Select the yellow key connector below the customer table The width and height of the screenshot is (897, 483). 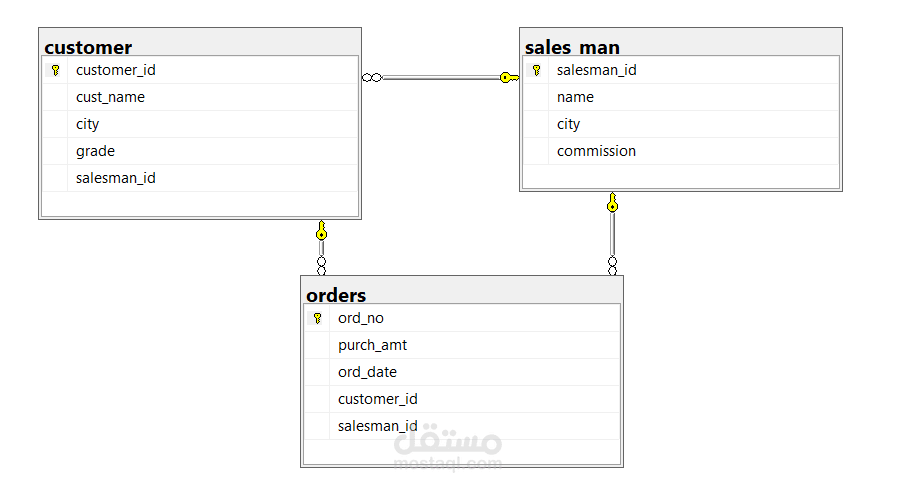(x=321, y=232)
